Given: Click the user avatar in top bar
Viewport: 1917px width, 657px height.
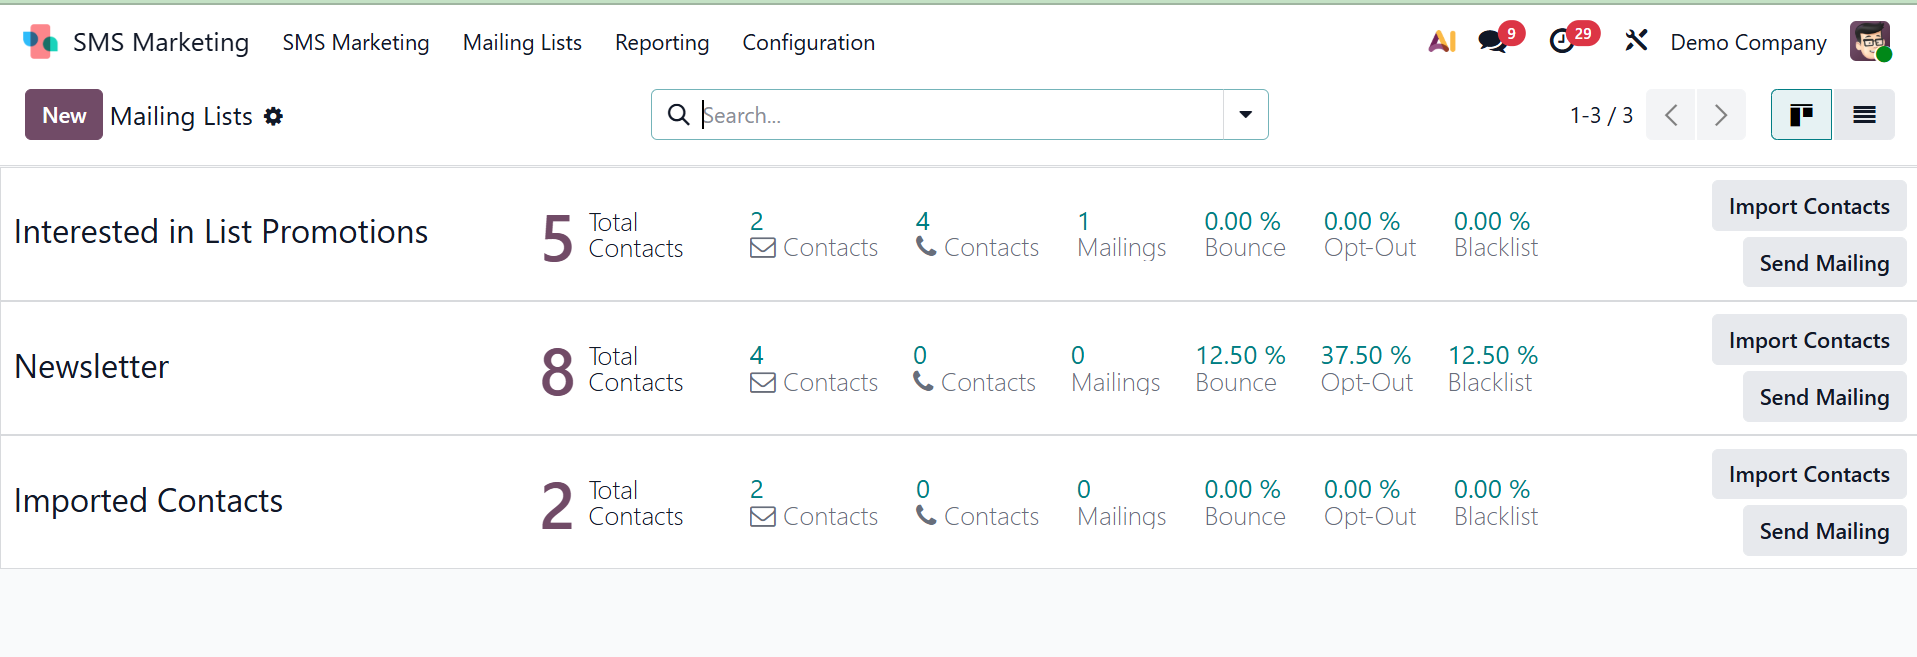Looking at the screenshot, I should [x=1869, y=42].
